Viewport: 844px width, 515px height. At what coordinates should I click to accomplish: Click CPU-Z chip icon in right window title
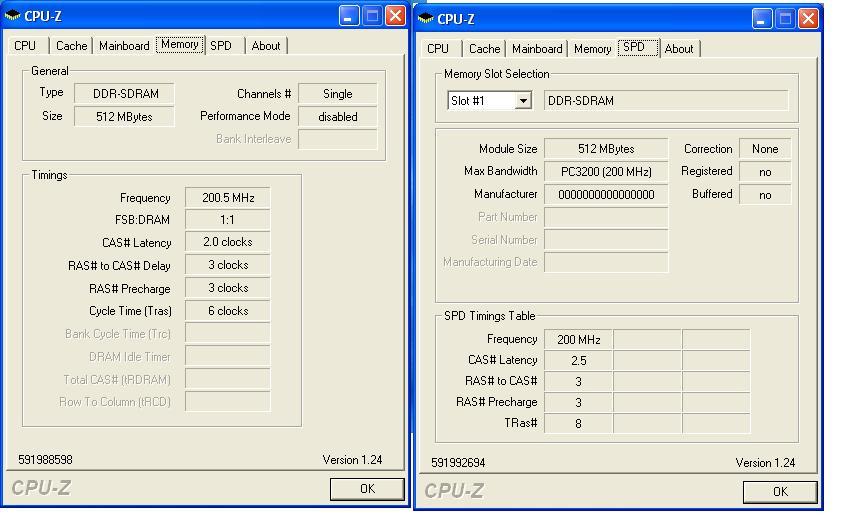pos(425,19)
